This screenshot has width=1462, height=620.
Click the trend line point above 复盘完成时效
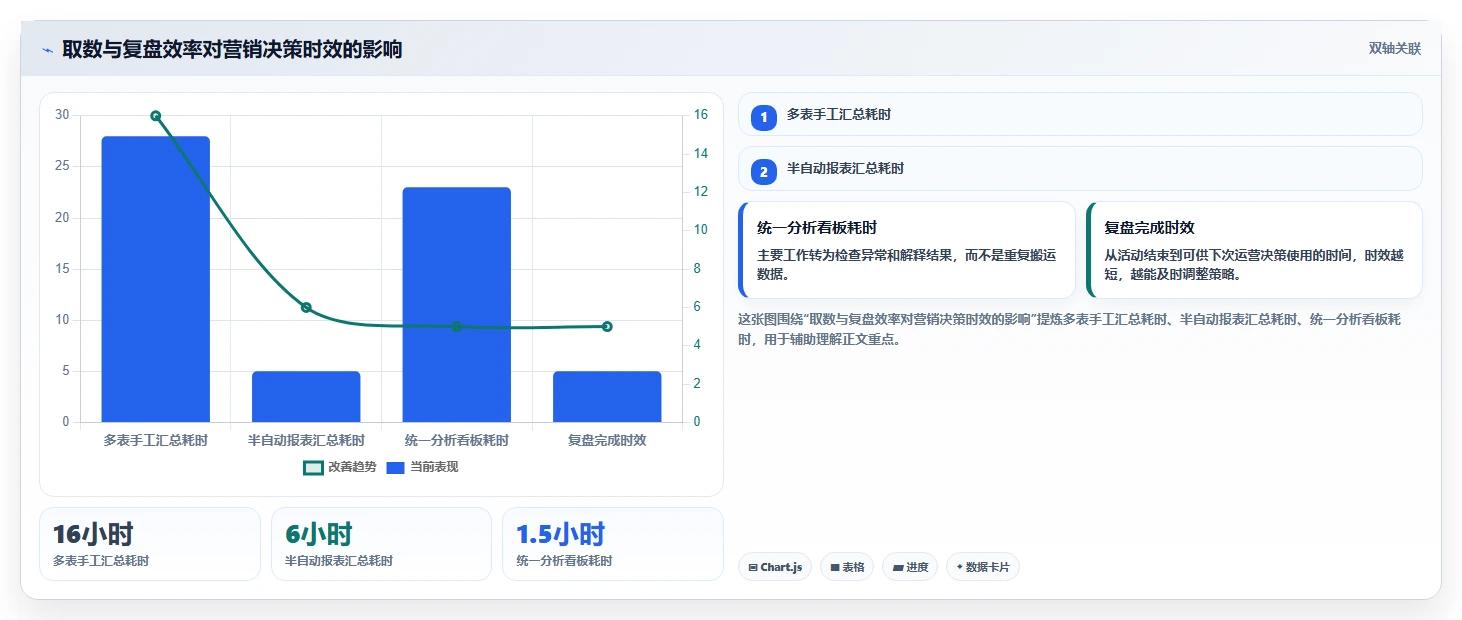(607, 327)
